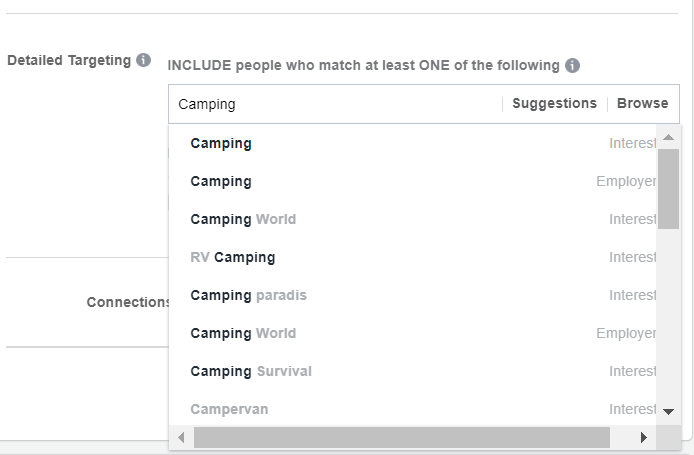Click the dropdown scroll up arrow

(x=668, y=136)
